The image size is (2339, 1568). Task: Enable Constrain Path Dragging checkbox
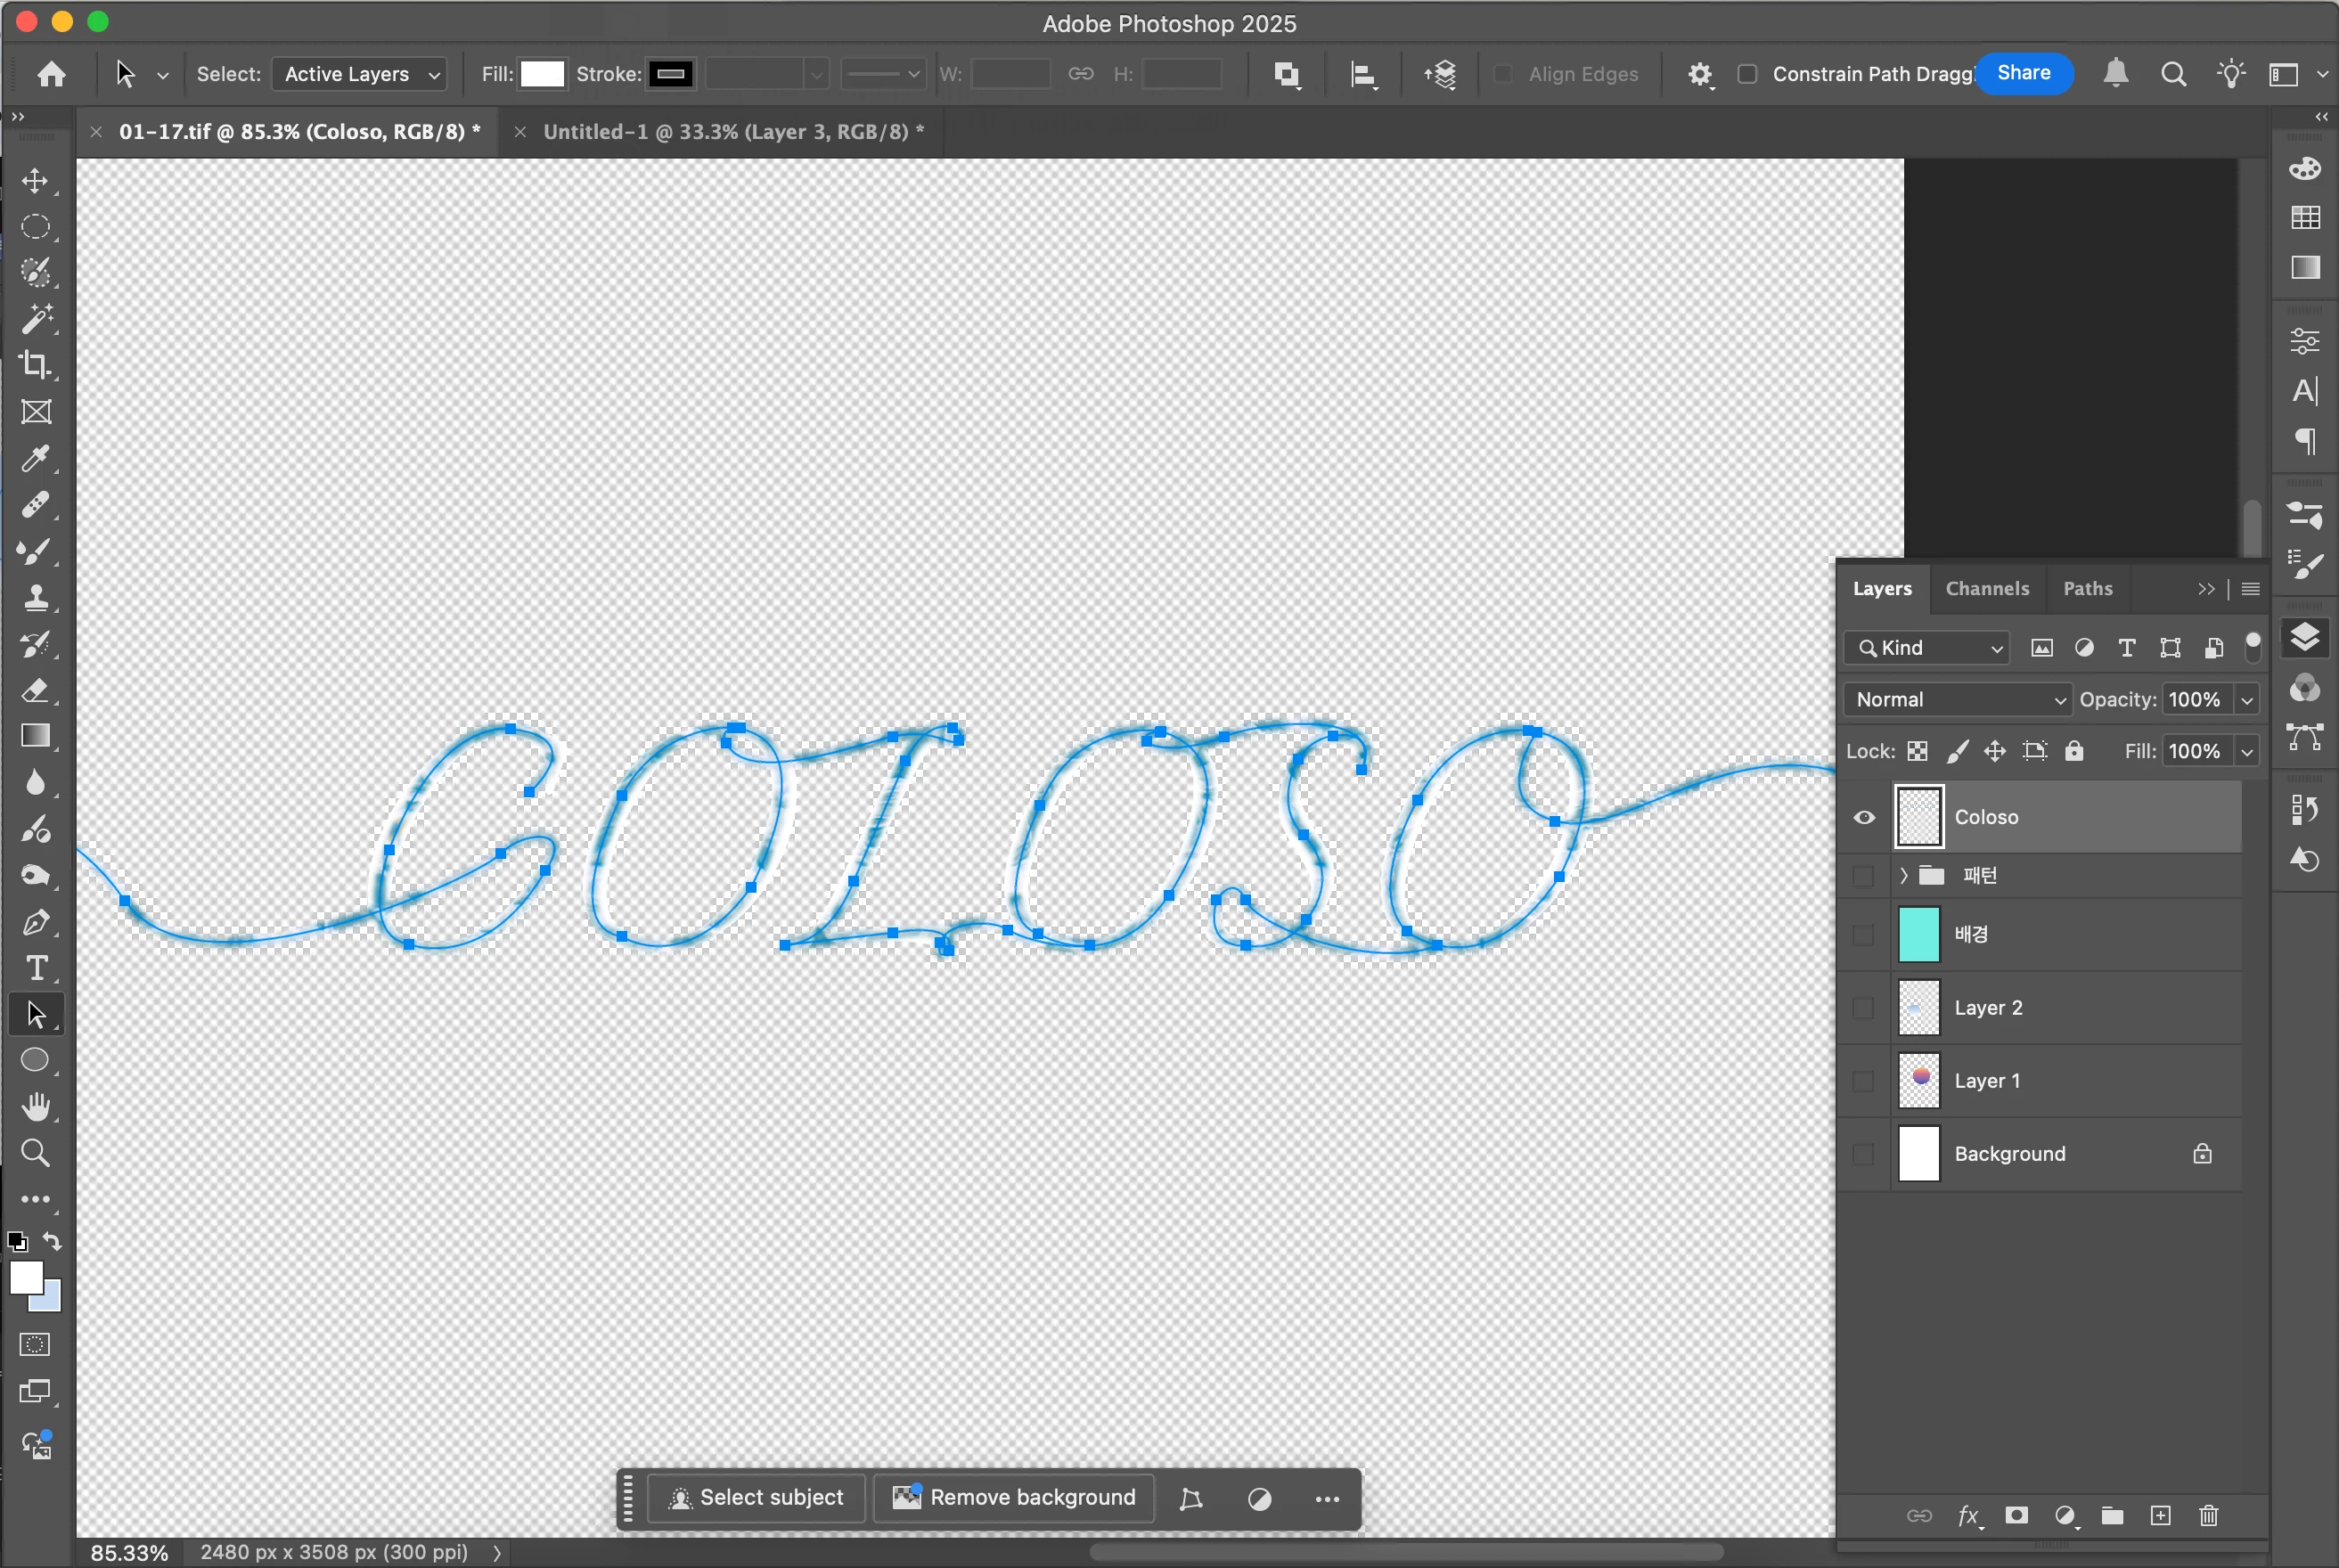1747,74
